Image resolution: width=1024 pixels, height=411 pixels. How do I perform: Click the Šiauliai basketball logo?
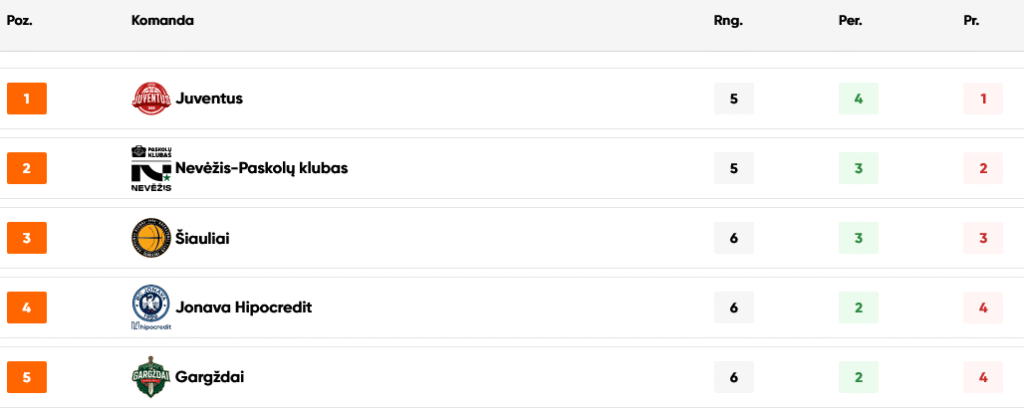pyautogui.click(x=152, y=238)
